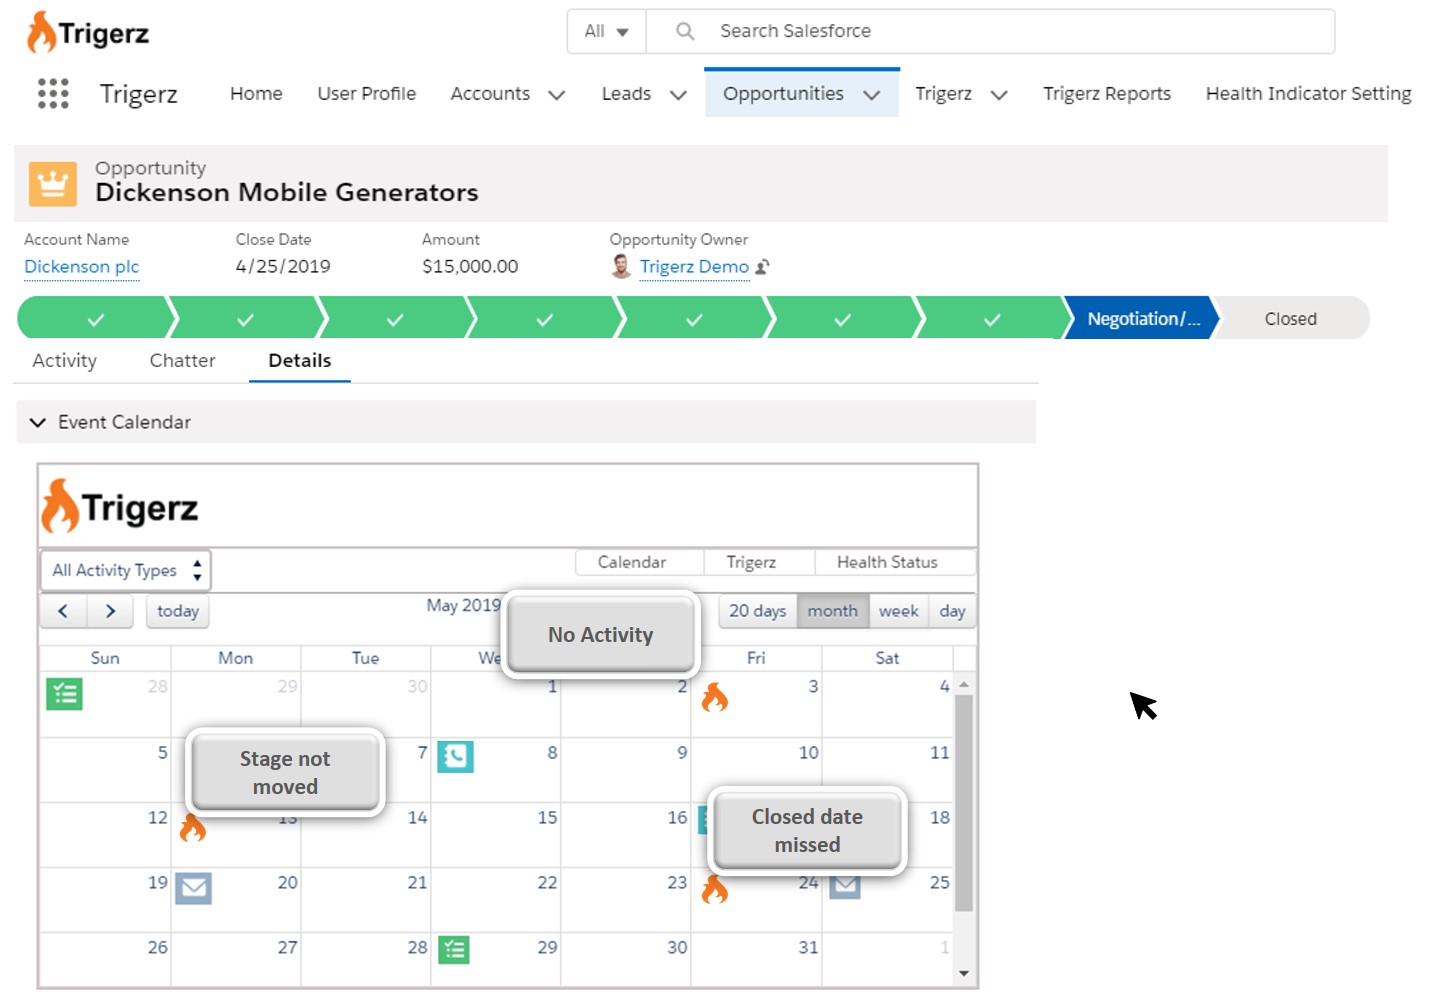Expand the Accounts menu chevron
Screen dimensions: 1433x998
tap(557, 95)
